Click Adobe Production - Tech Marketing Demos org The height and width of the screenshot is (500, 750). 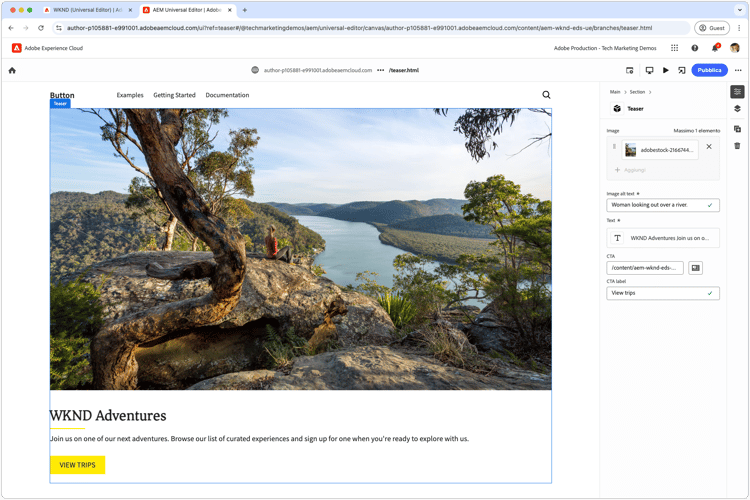605,48
